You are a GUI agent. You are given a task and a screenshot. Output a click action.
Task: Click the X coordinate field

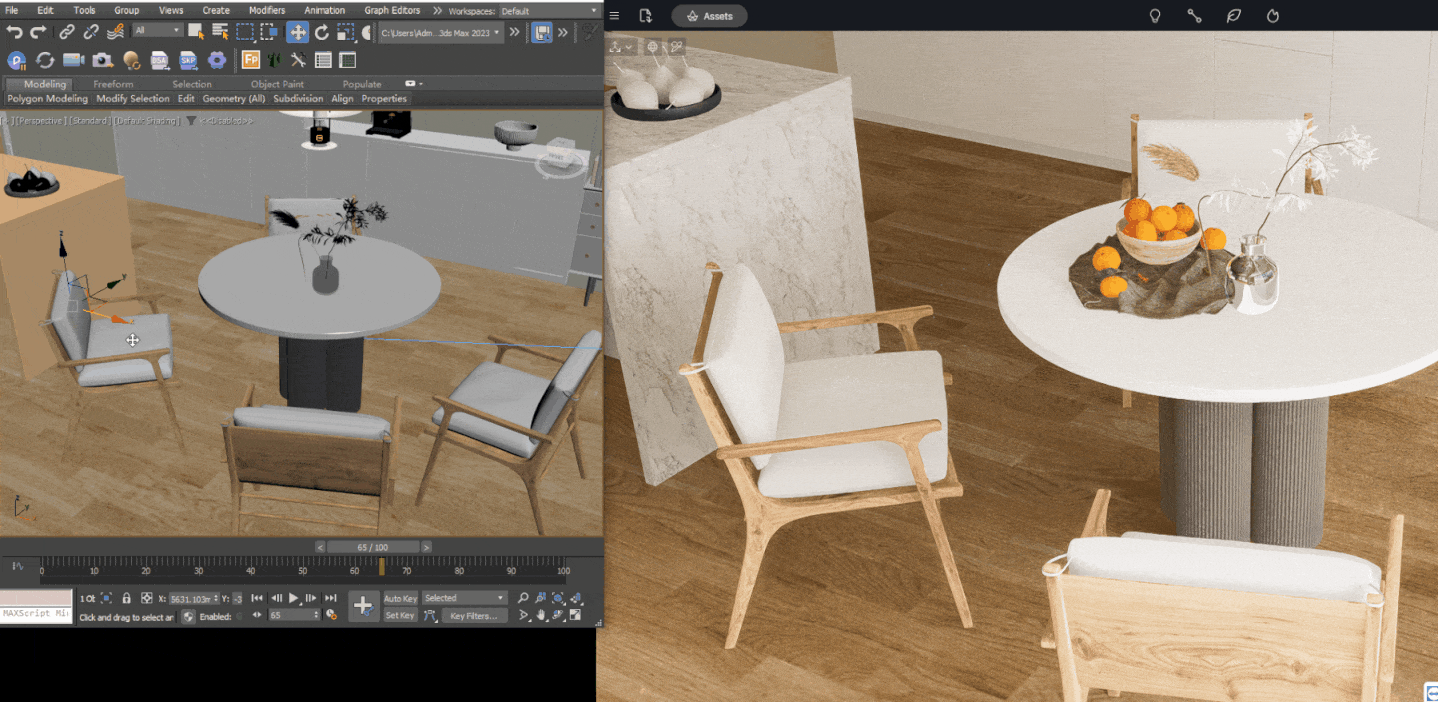(x=193, y=599)
